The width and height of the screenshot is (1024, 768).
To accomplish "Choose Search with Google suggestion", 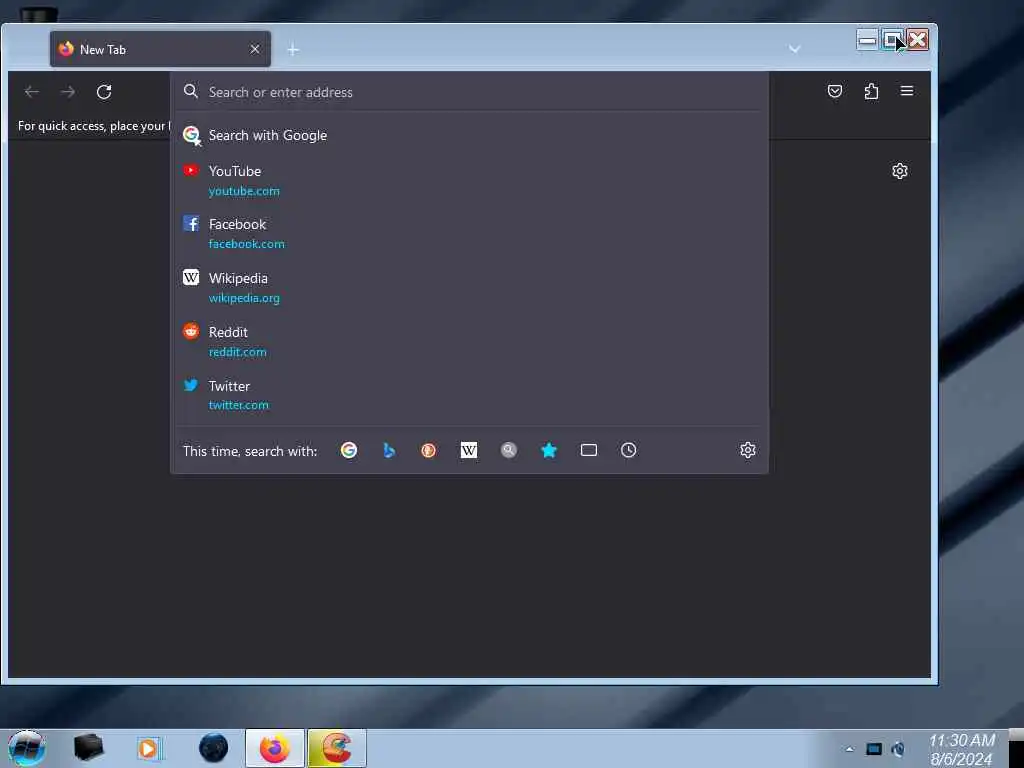I will pyautogui.click(x=469, y=135).
